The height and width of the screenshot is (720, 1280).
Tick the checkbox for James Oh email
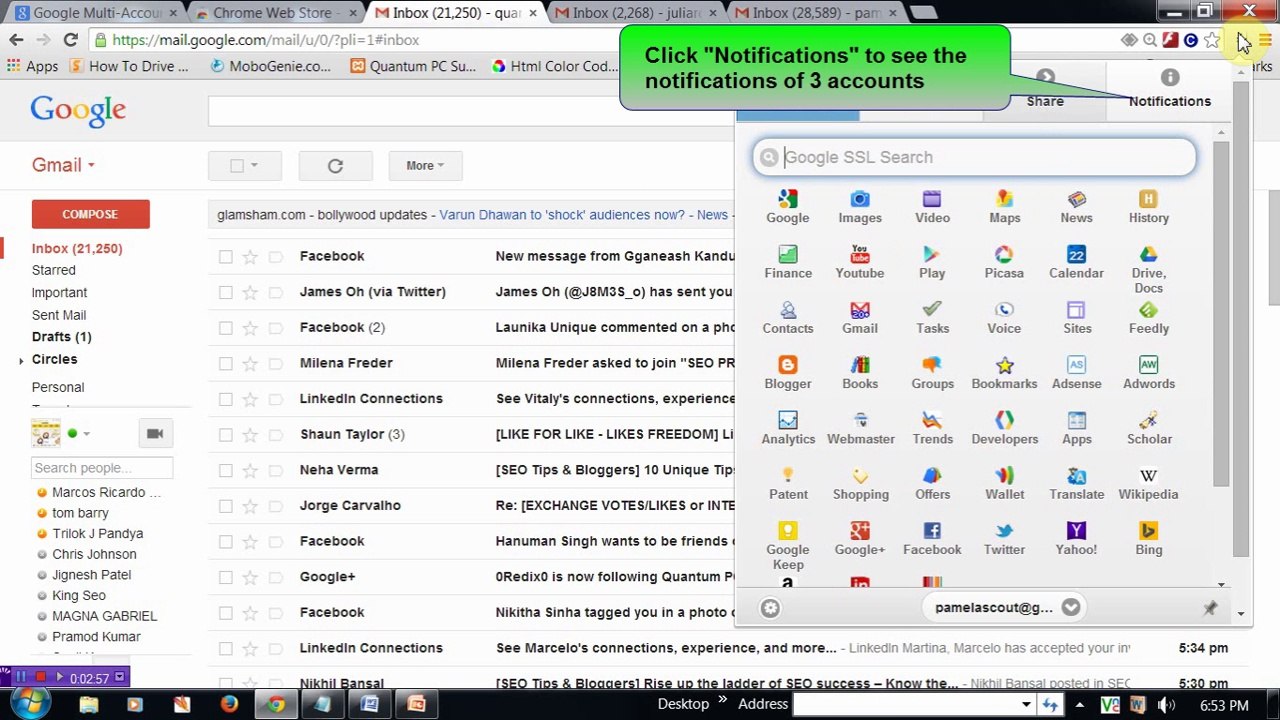tap(226, 292)
